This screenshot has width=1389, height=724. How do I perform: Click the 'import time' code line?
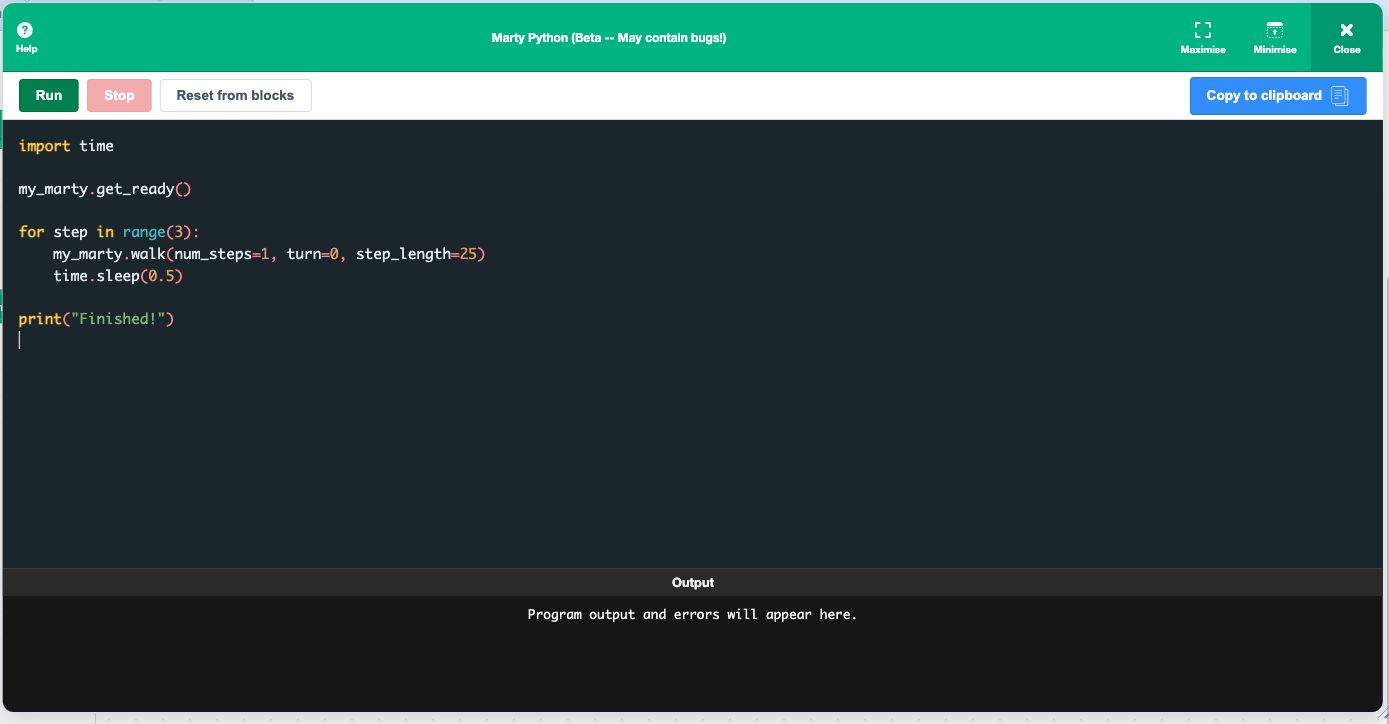coord(66,146)
